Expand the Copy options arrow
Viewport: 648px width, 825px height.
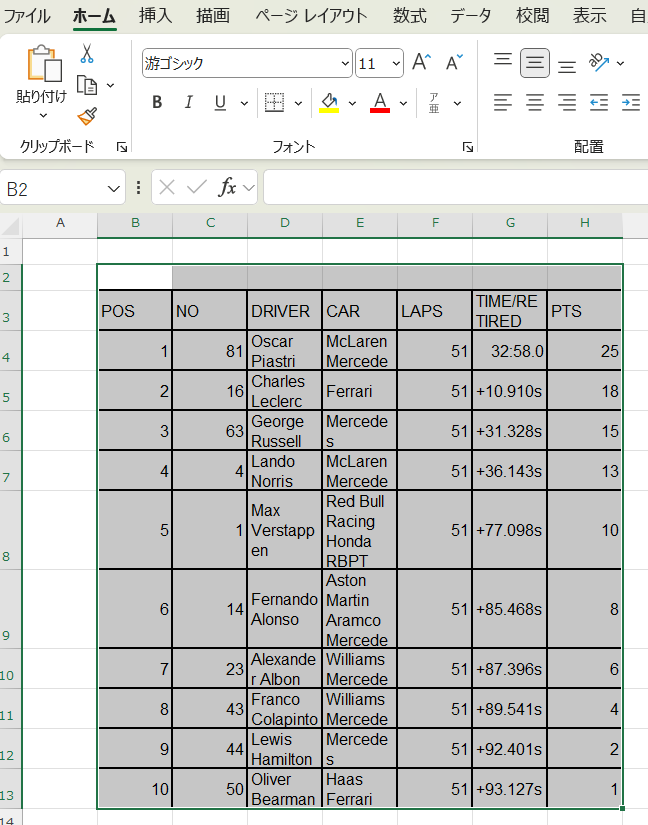coord(110,85)
